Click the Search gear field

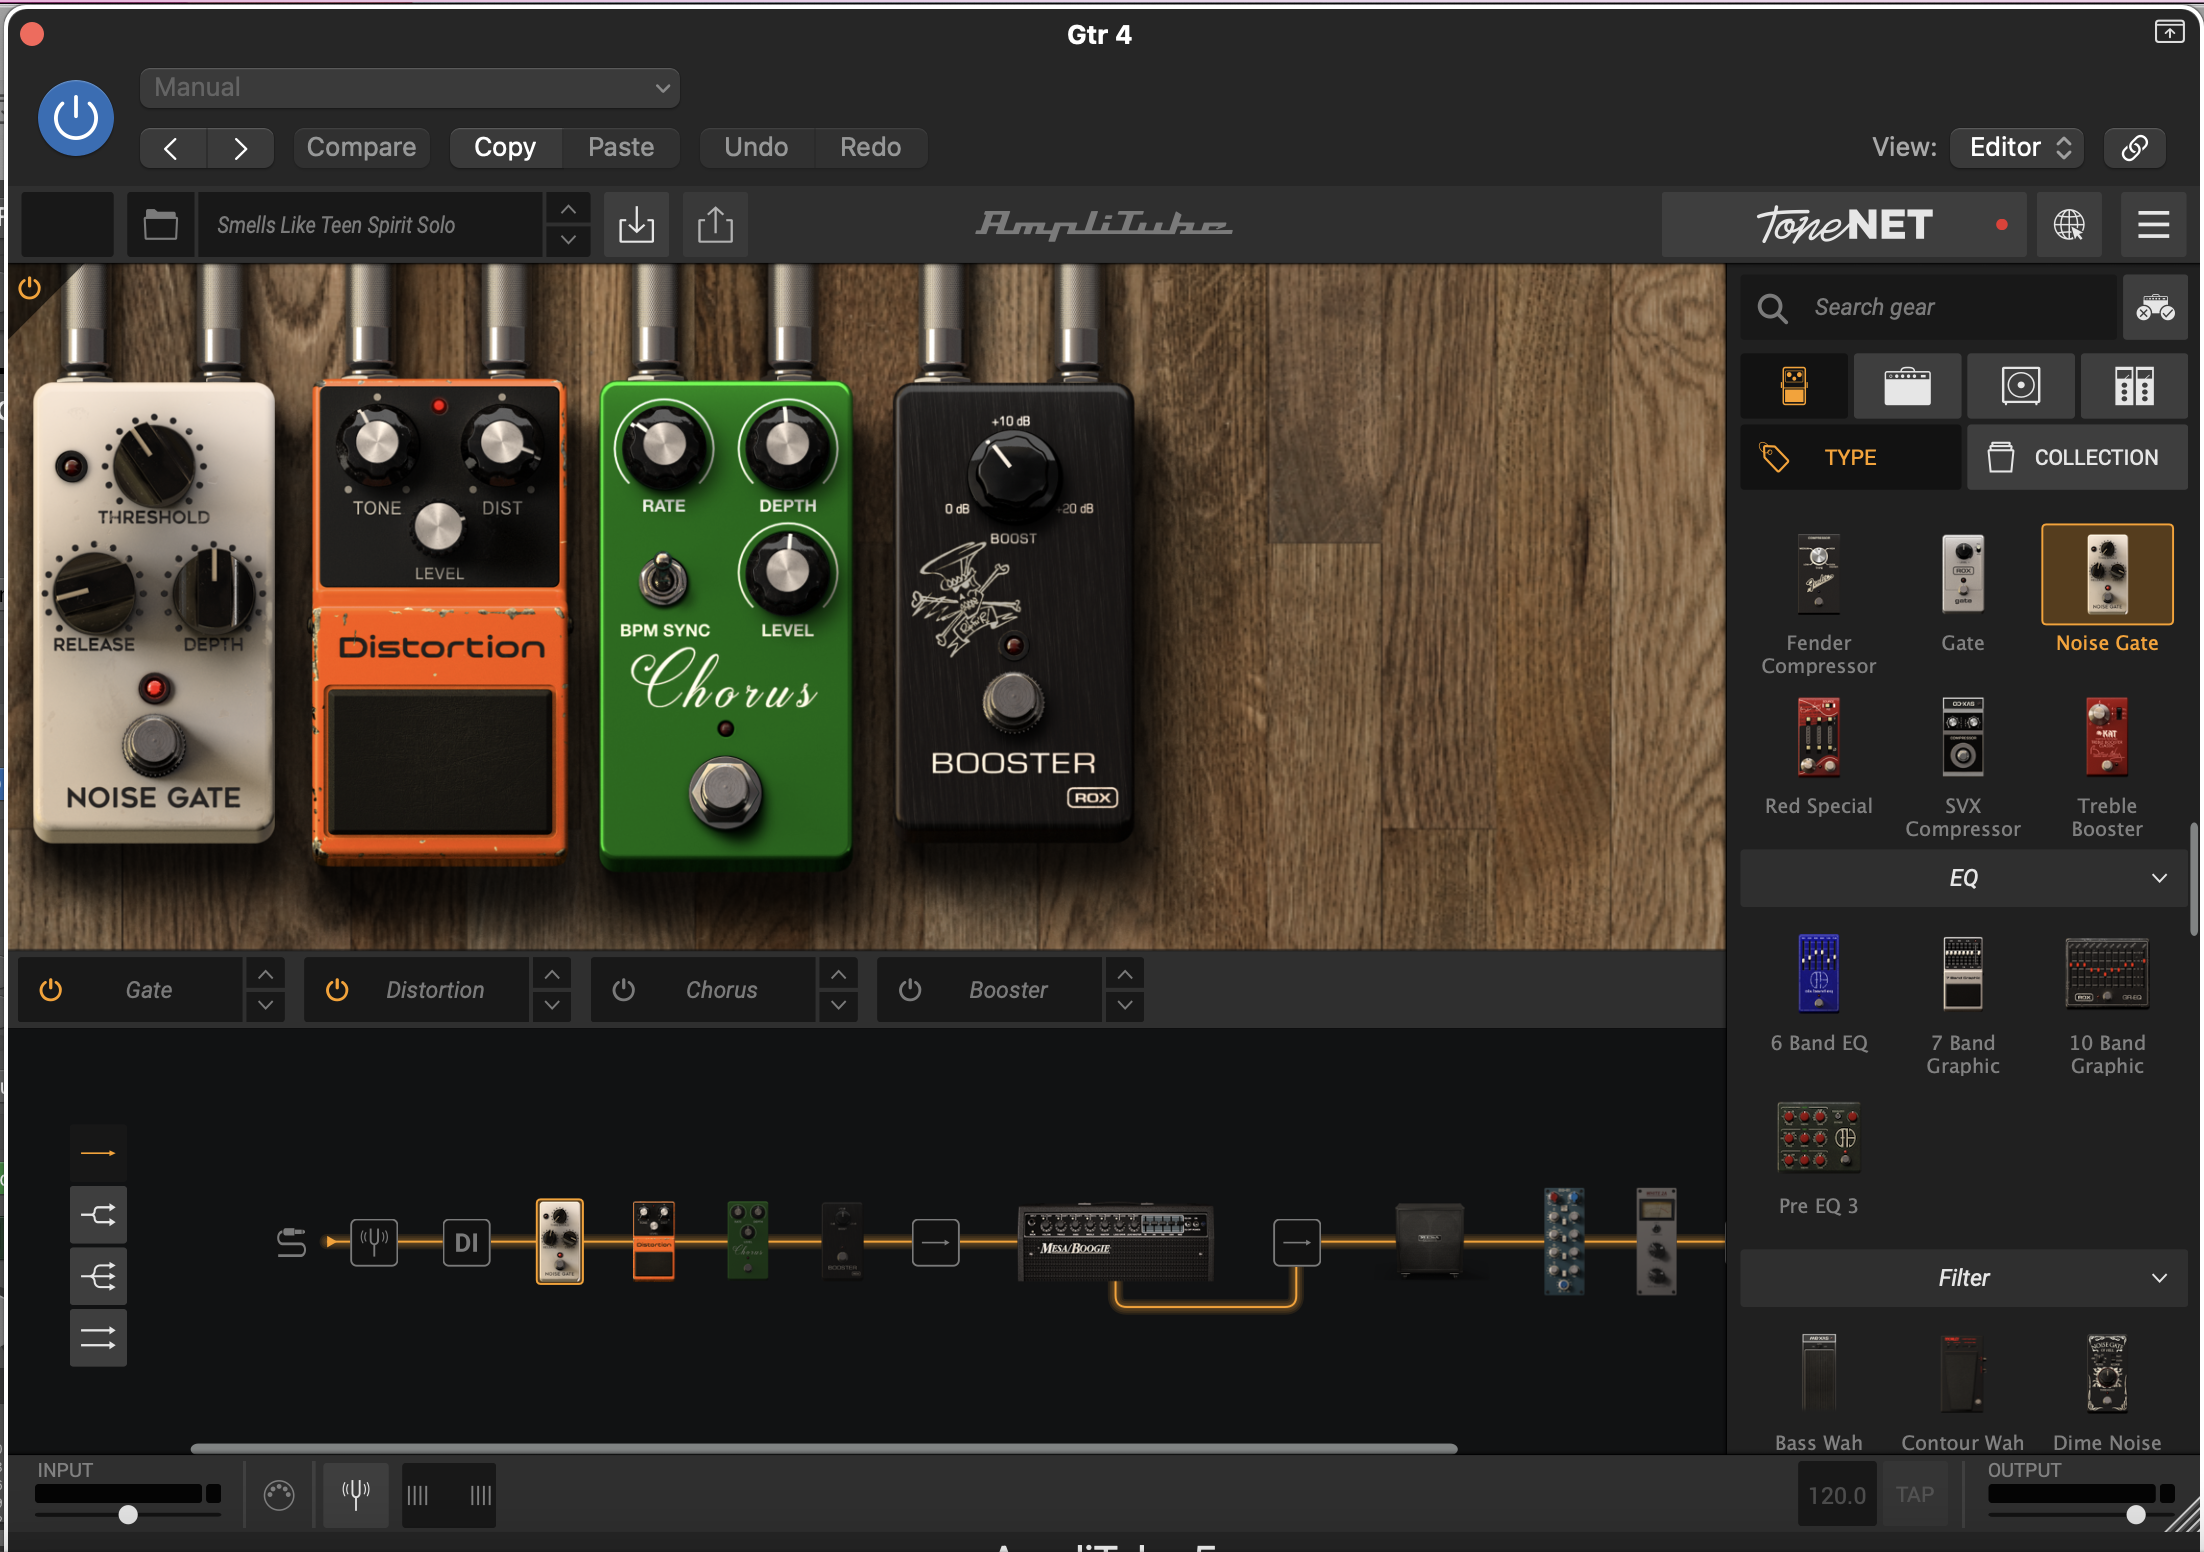click(x=1930, y=307)
